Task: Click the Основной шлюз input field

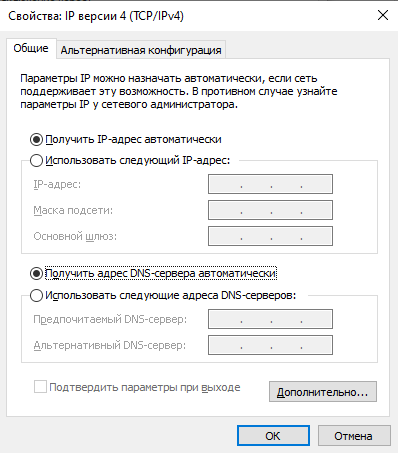Action: point(270,236)
